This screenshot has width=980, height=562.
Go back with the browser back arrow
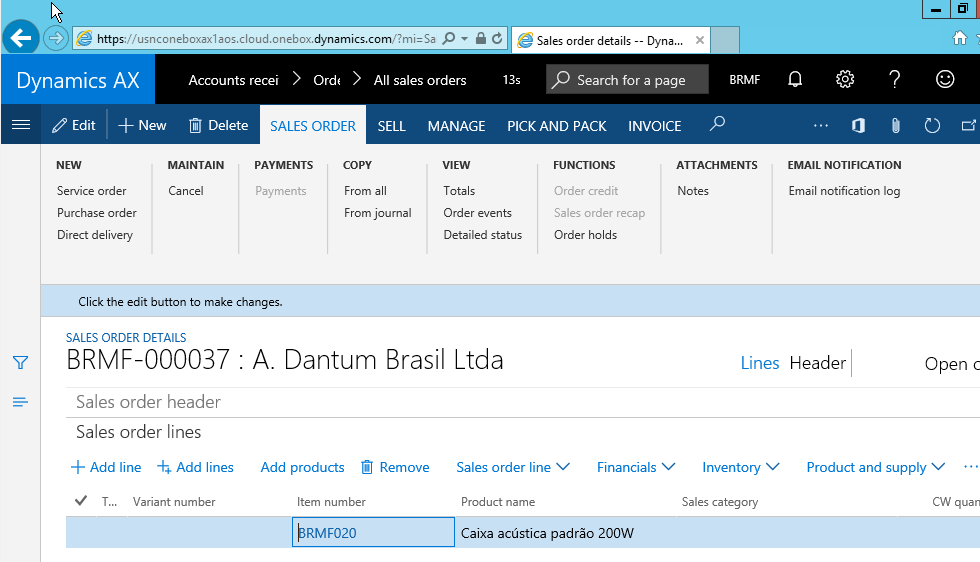pyautogui.click(x=21, y=38)
